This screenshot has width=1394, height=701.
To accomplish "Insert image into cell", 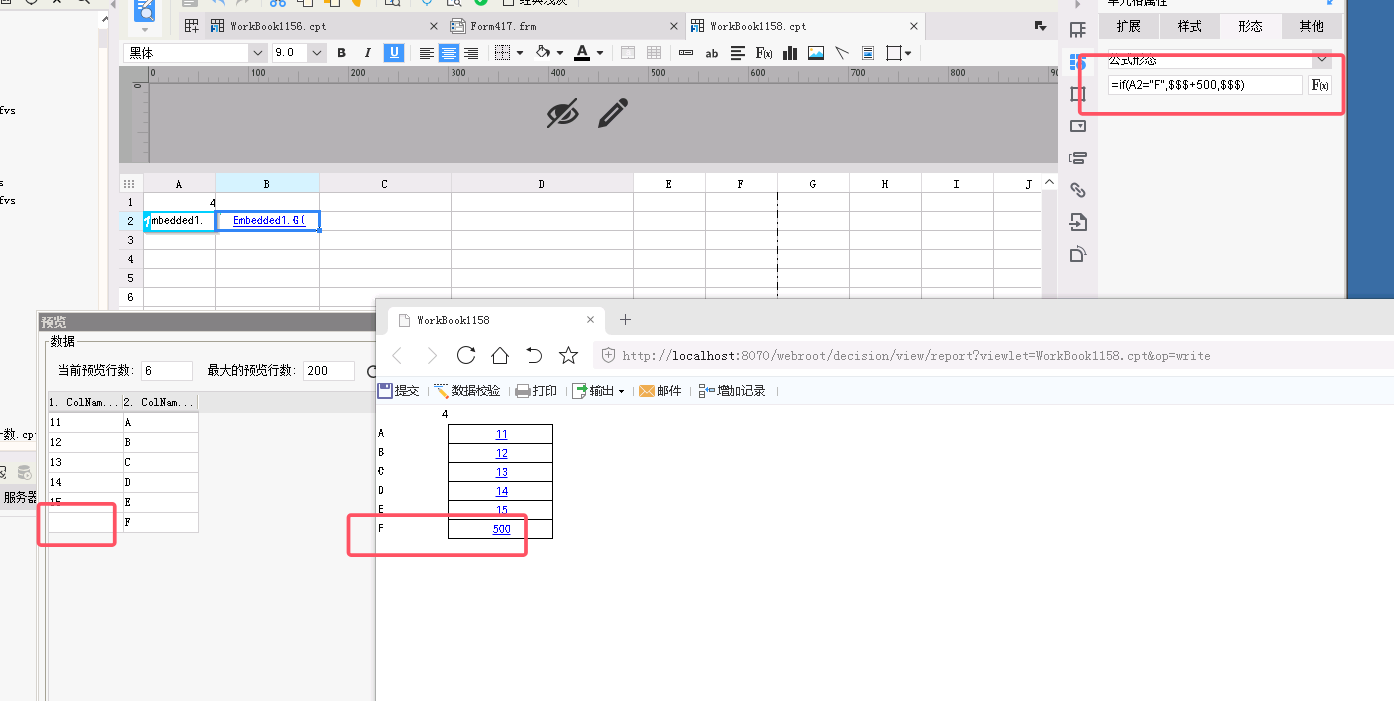I will pyautogui.click(x=816, y=53).
